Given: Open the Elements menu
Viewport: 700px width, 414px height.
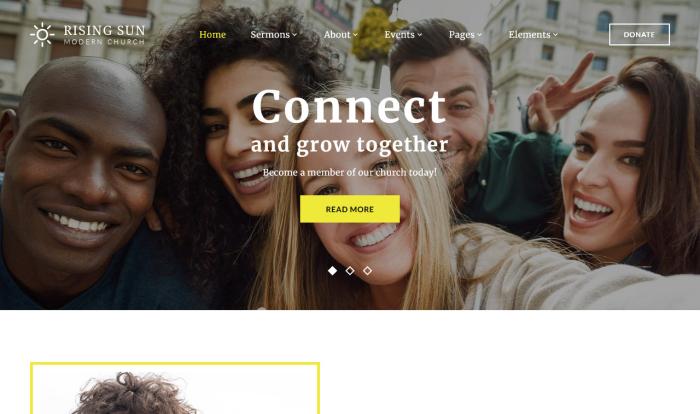Looking at the screenshot, I should (x=529, y=34).
